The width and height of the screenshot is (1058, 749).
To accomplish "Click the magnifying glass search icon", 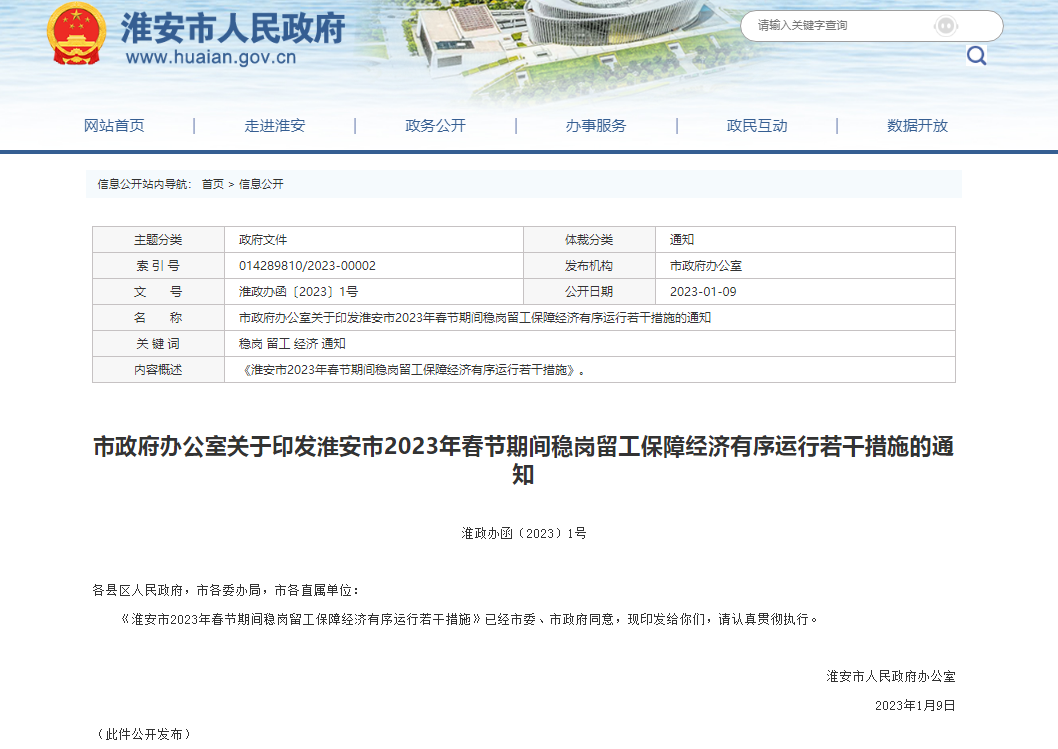I will click(x=976, y=55).
